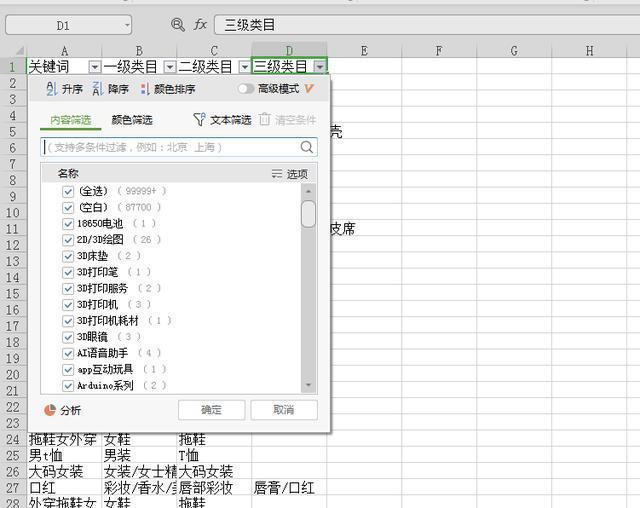Viewport: 640px width, 508px height.
Task: Open filter dropdown for 二级类目 column
Action: tap(244, 67)
